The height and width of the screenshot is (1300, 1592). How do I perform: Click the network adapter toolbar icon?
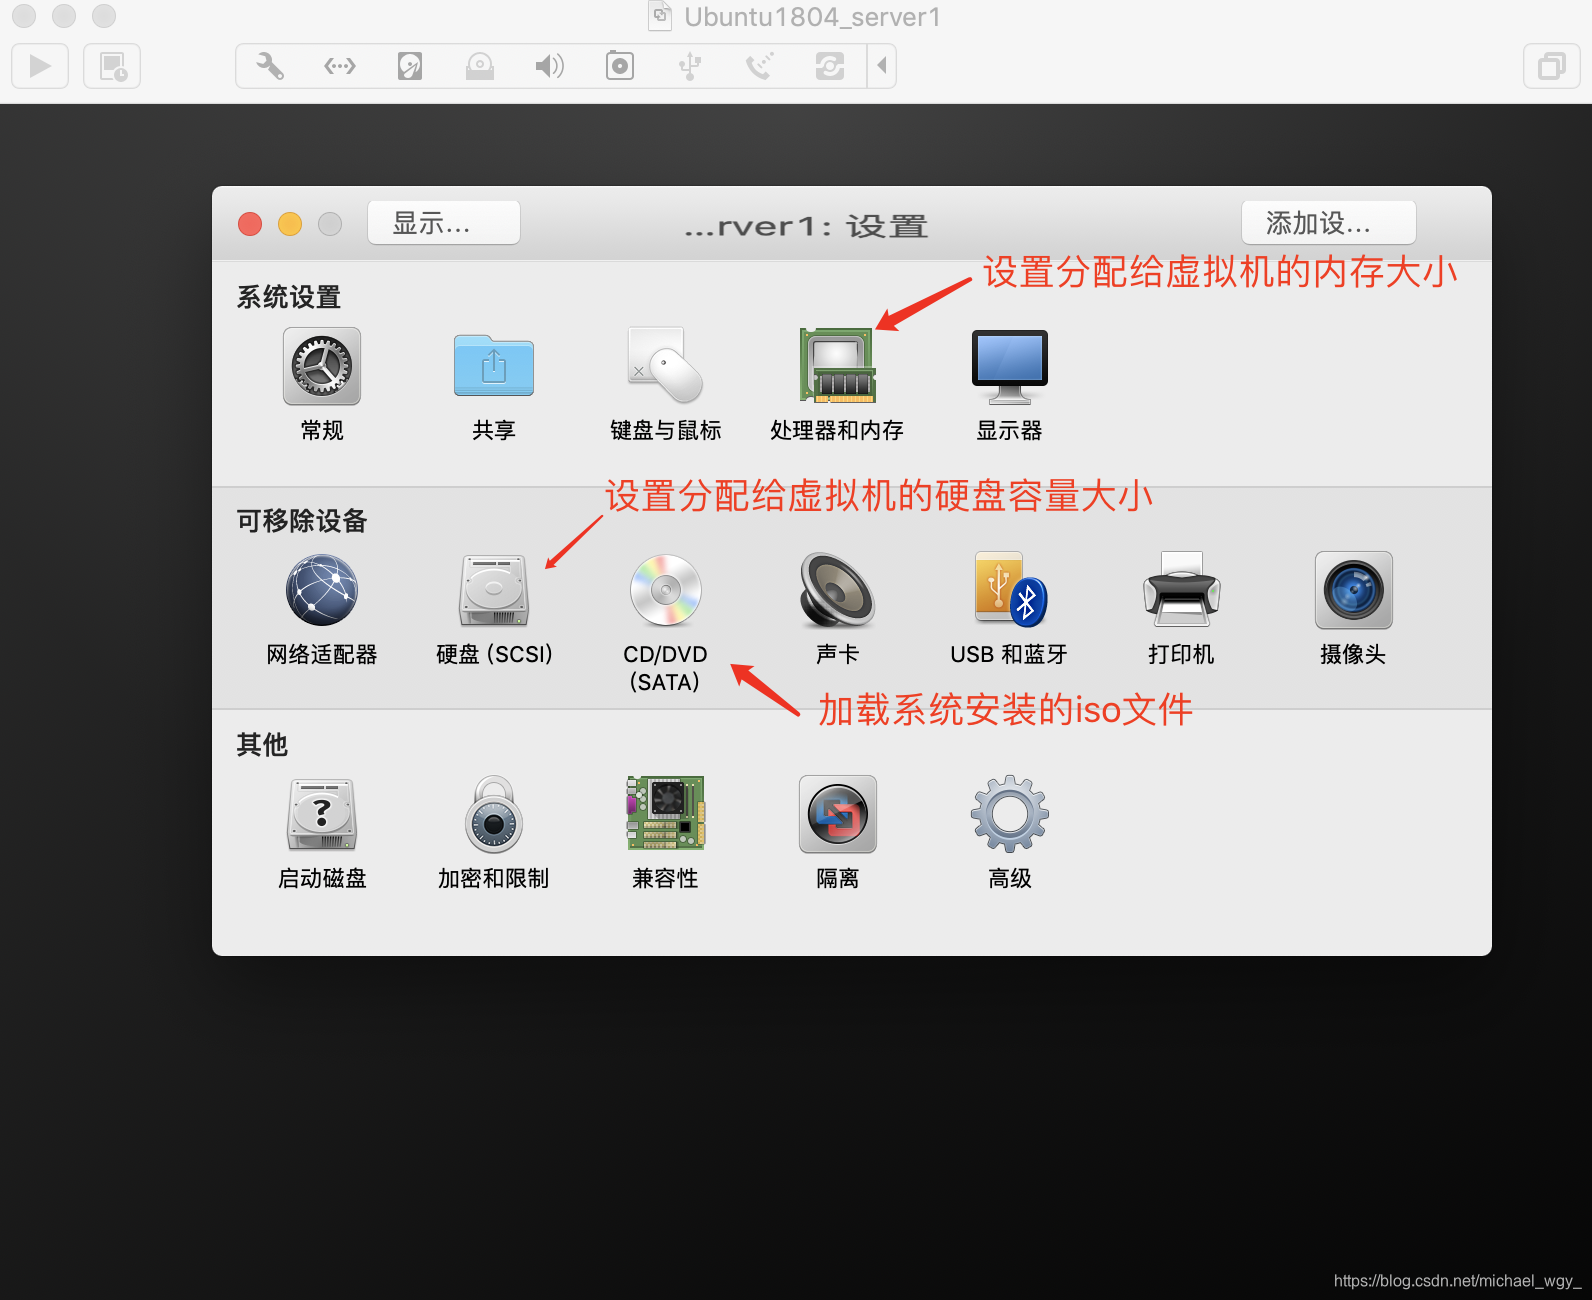tap(340, 66)
